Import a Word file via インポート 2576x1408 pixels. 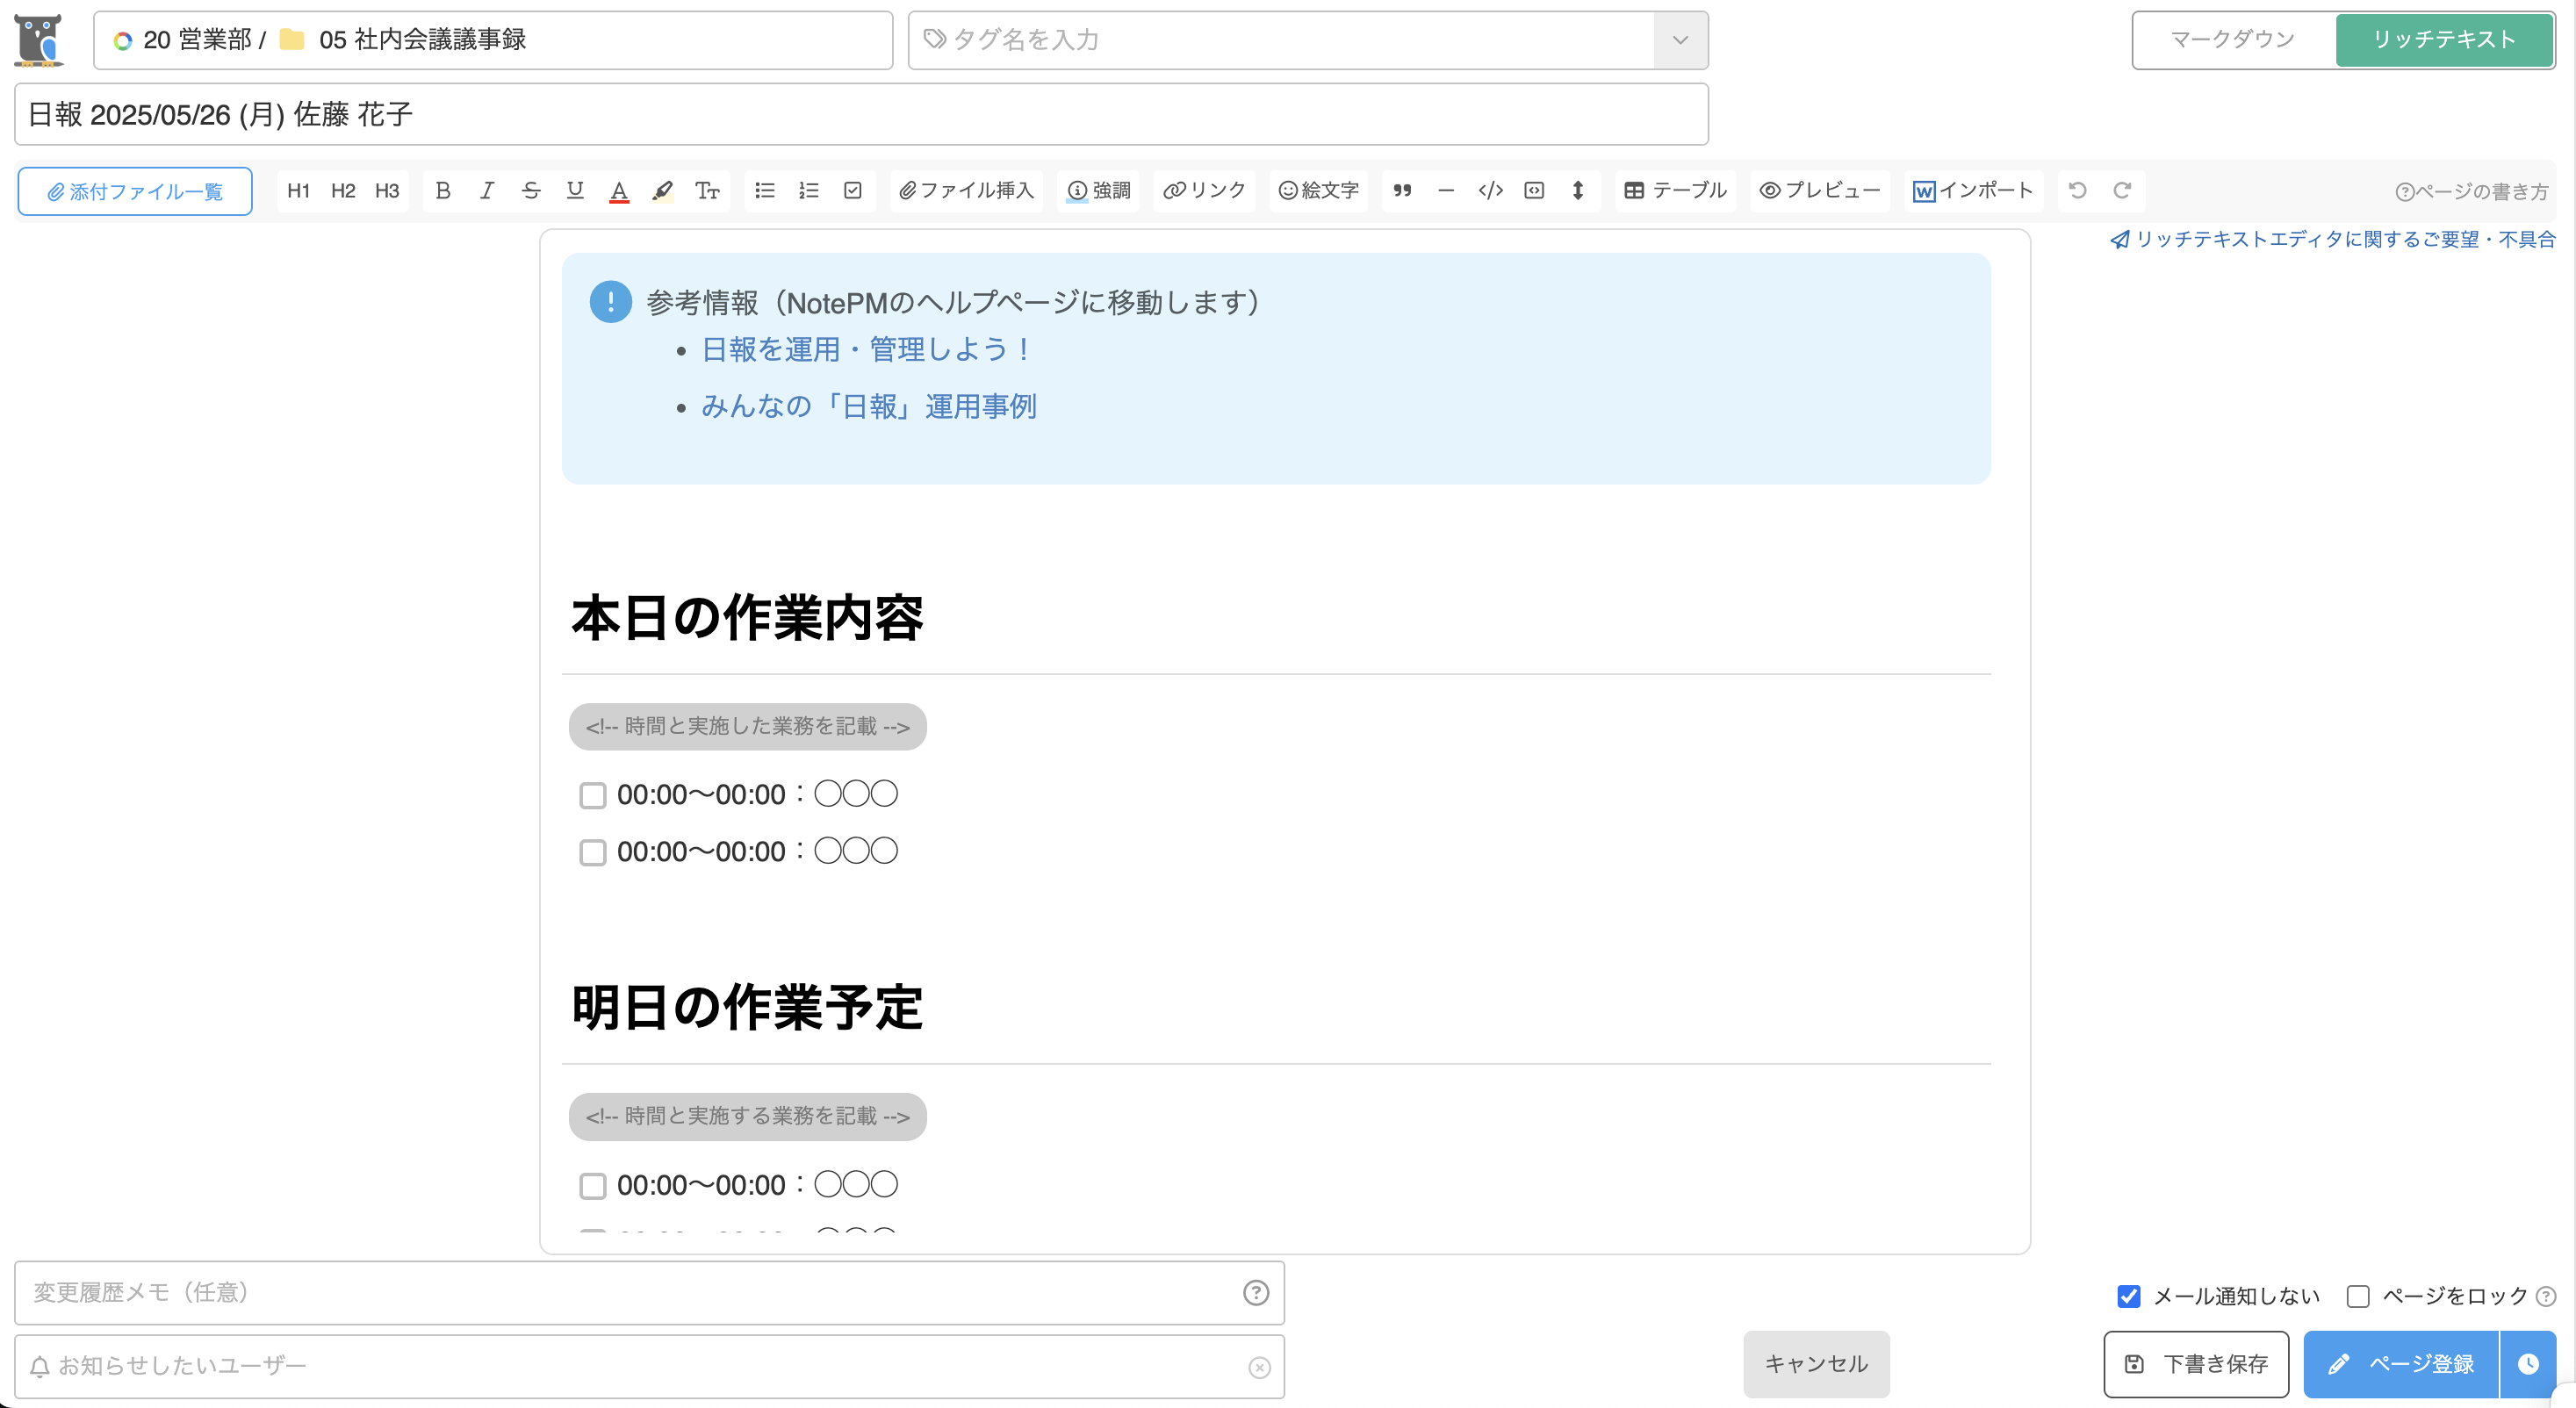pos(1973,191)
